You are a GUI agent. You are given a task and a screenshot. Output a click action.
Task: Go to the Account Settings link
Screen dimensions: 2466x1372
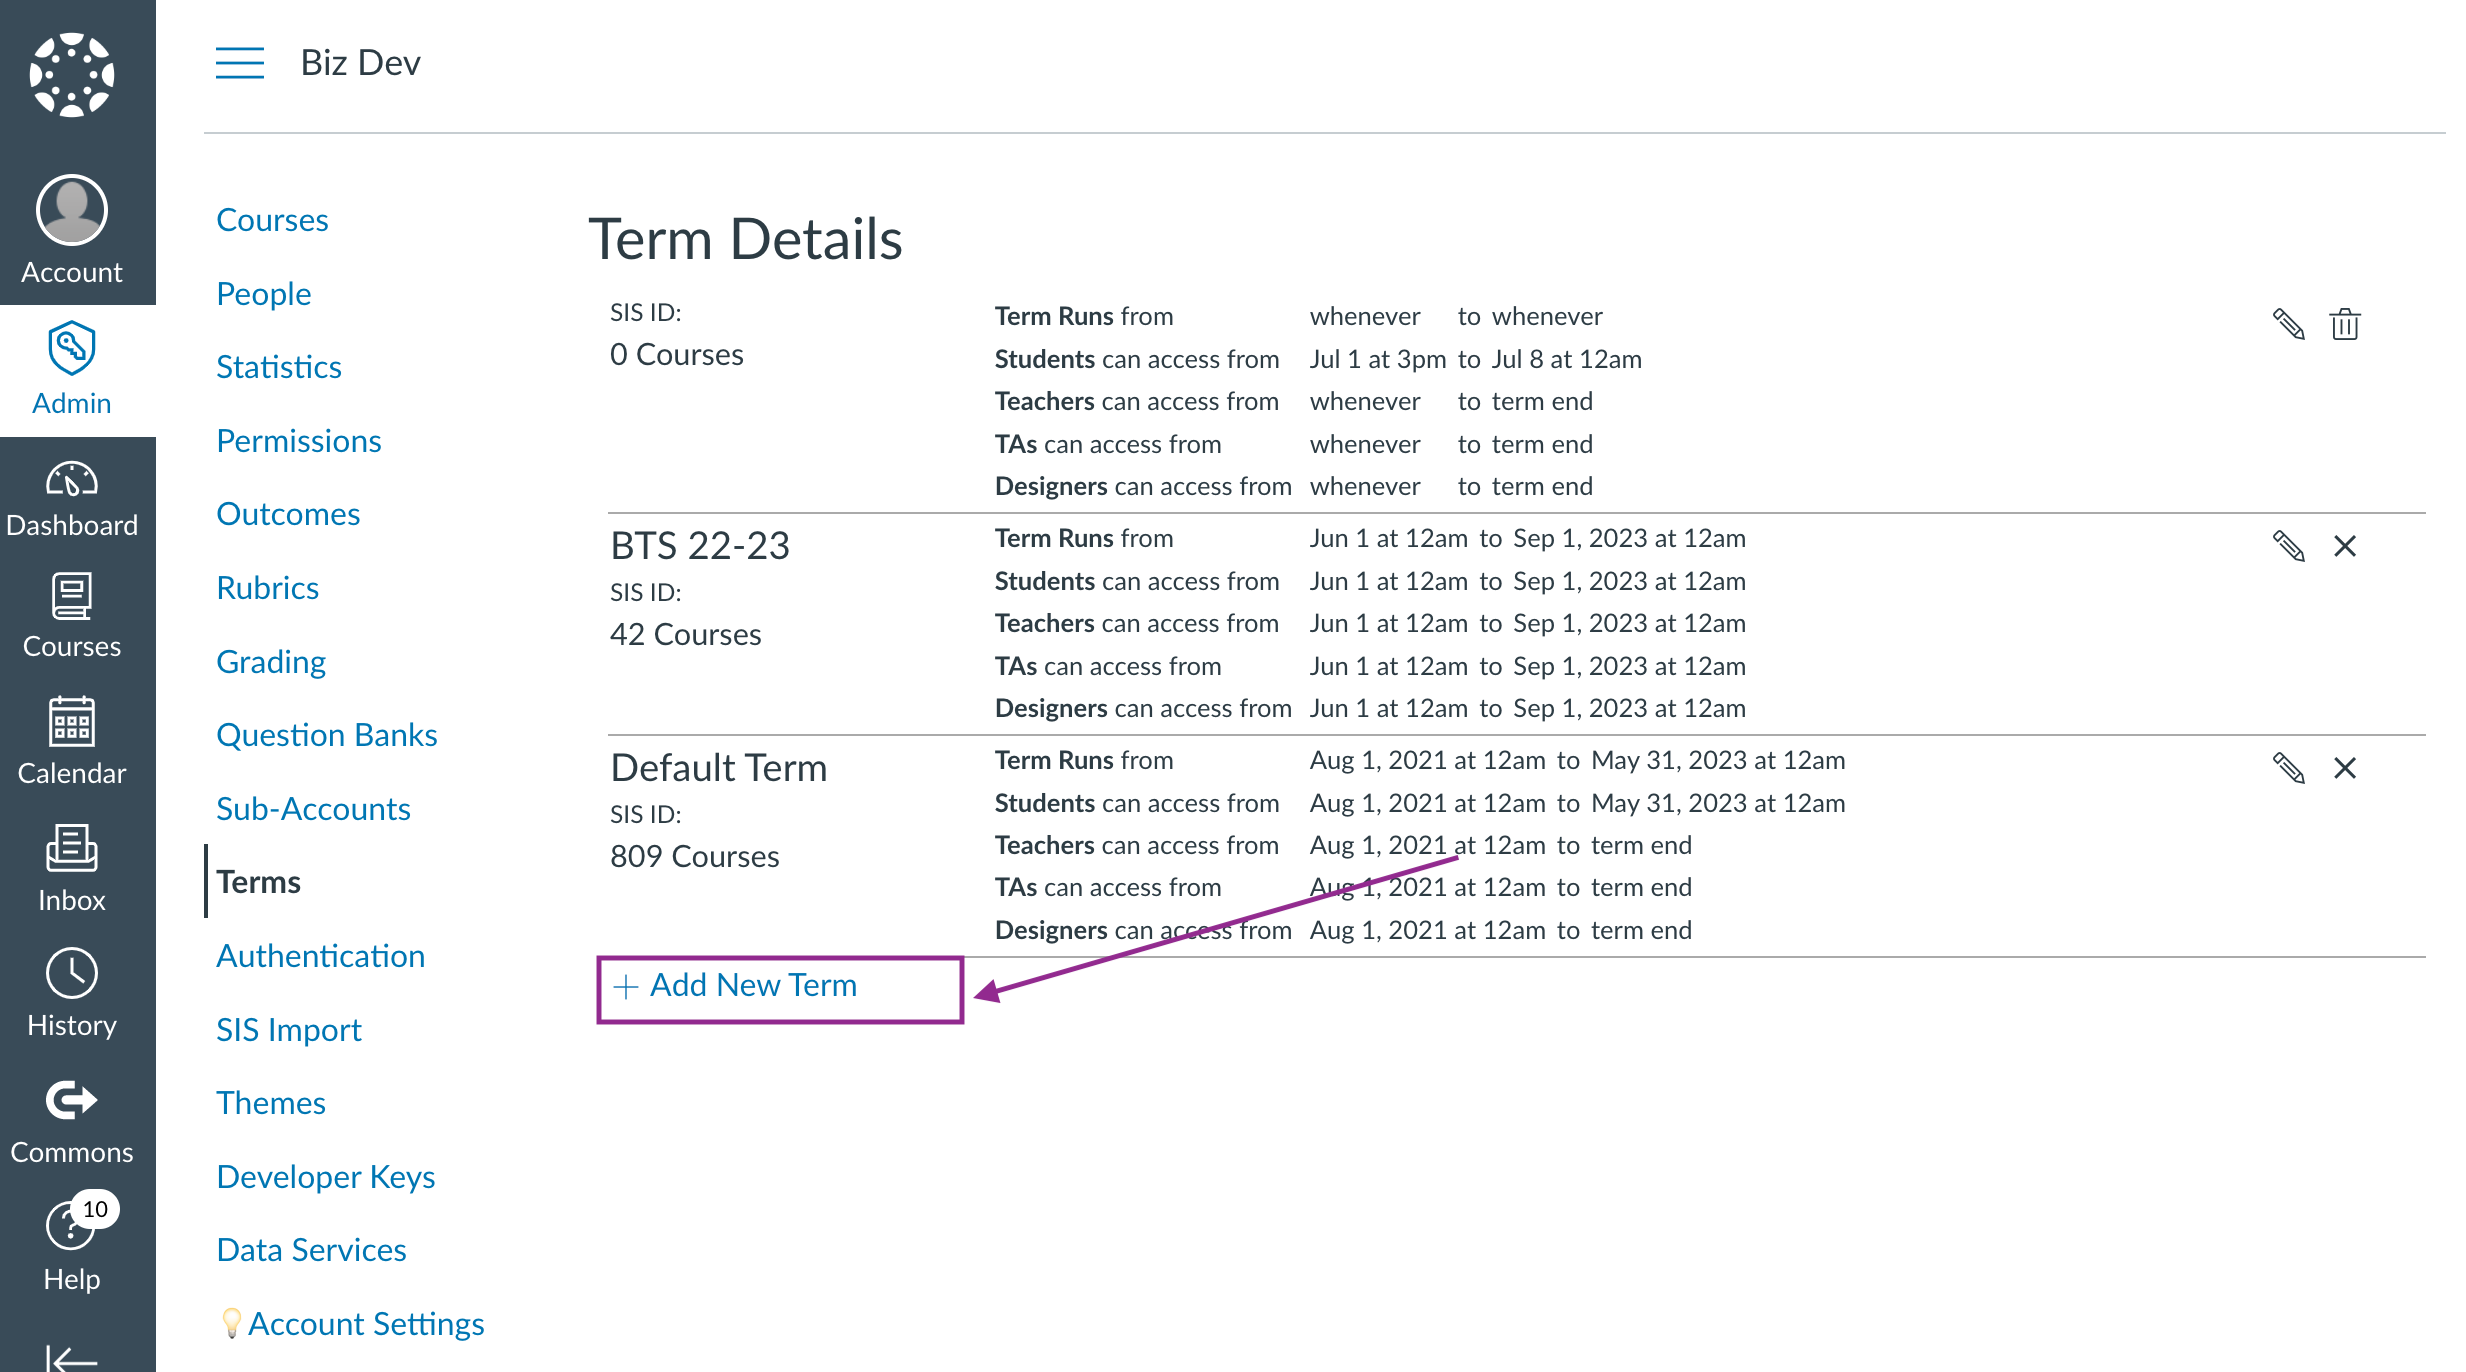pos(366,1323)
